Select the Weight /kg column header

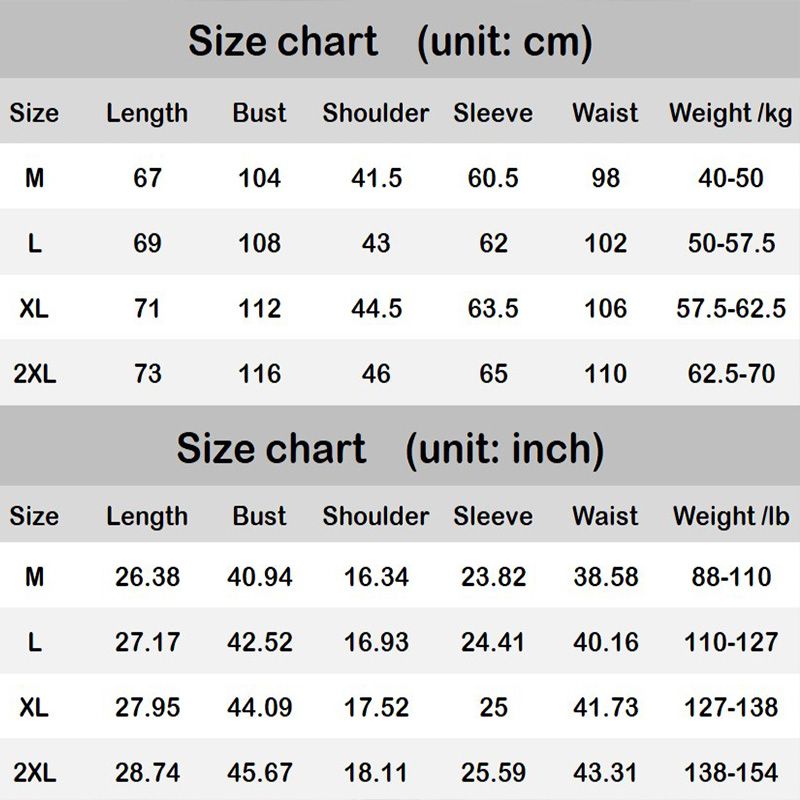(x=731, y=113)
